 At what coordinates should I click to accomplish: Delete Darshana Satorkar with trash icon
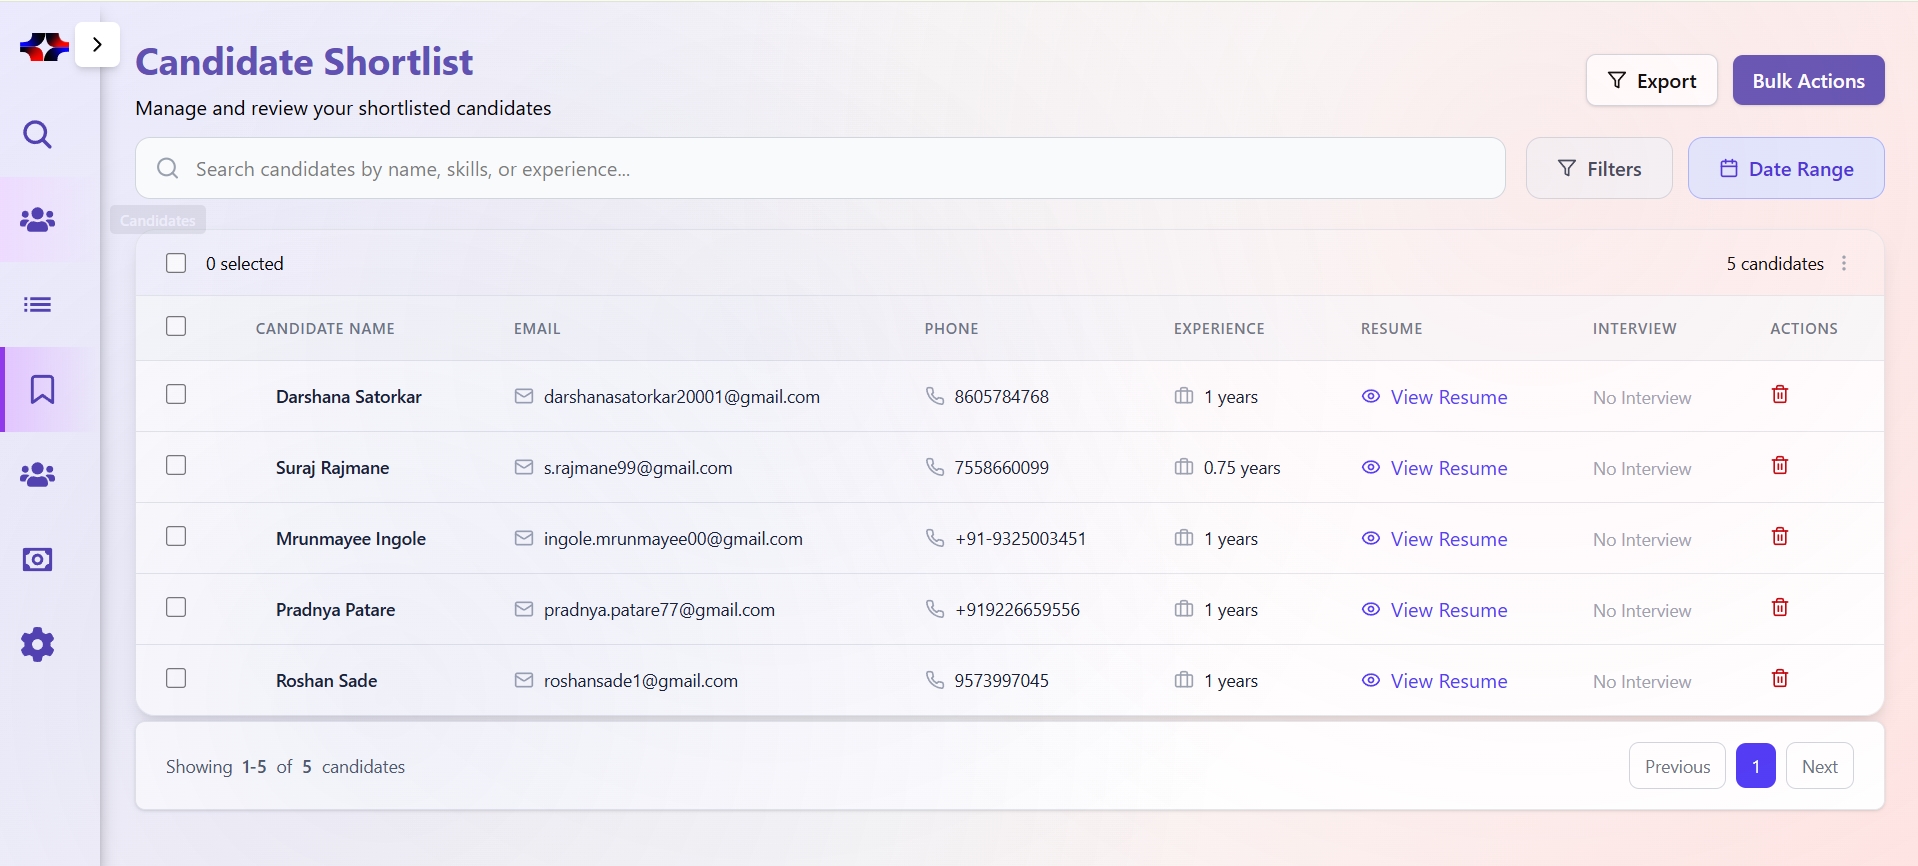(x=1779, y=395)
